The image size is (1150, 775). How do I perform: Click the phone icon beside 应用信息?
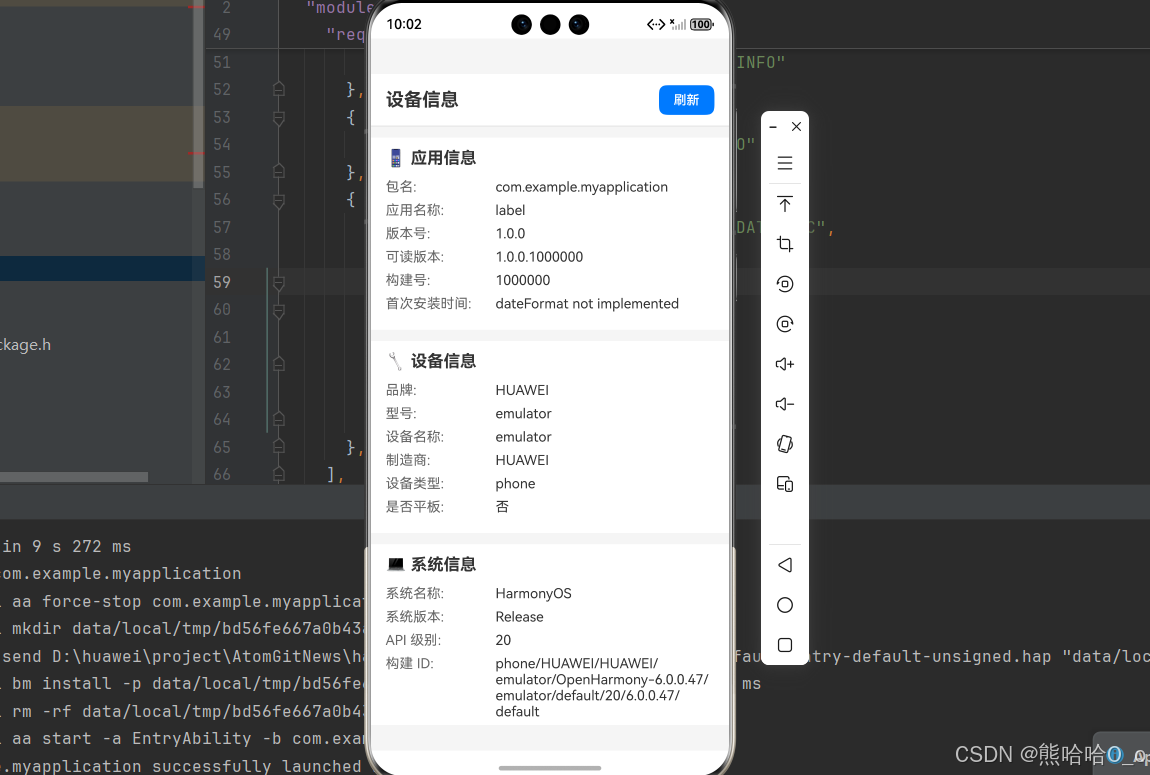point(395,158)
